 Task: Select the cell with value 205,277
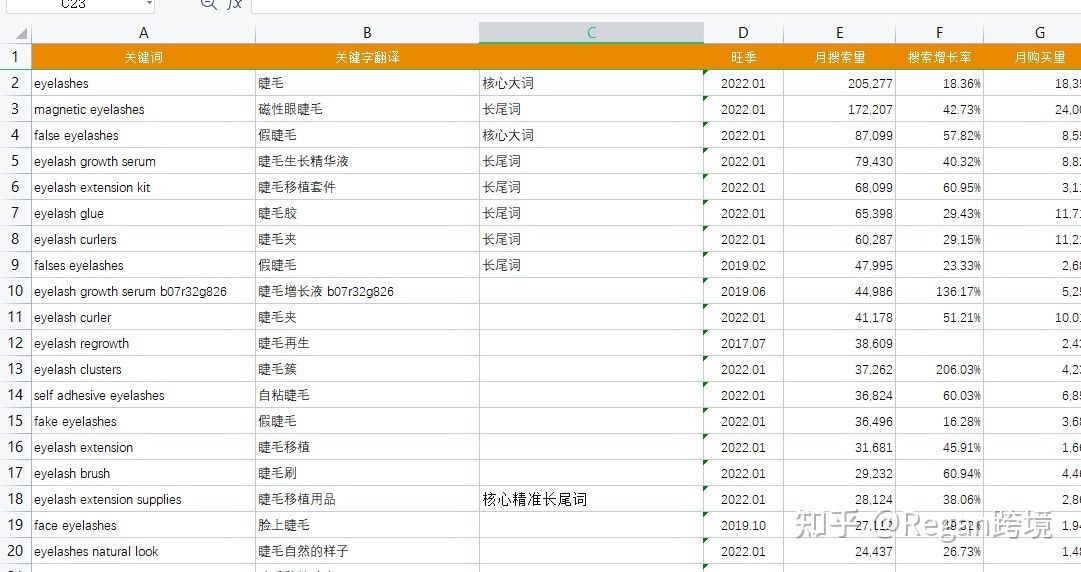(839, 84)
